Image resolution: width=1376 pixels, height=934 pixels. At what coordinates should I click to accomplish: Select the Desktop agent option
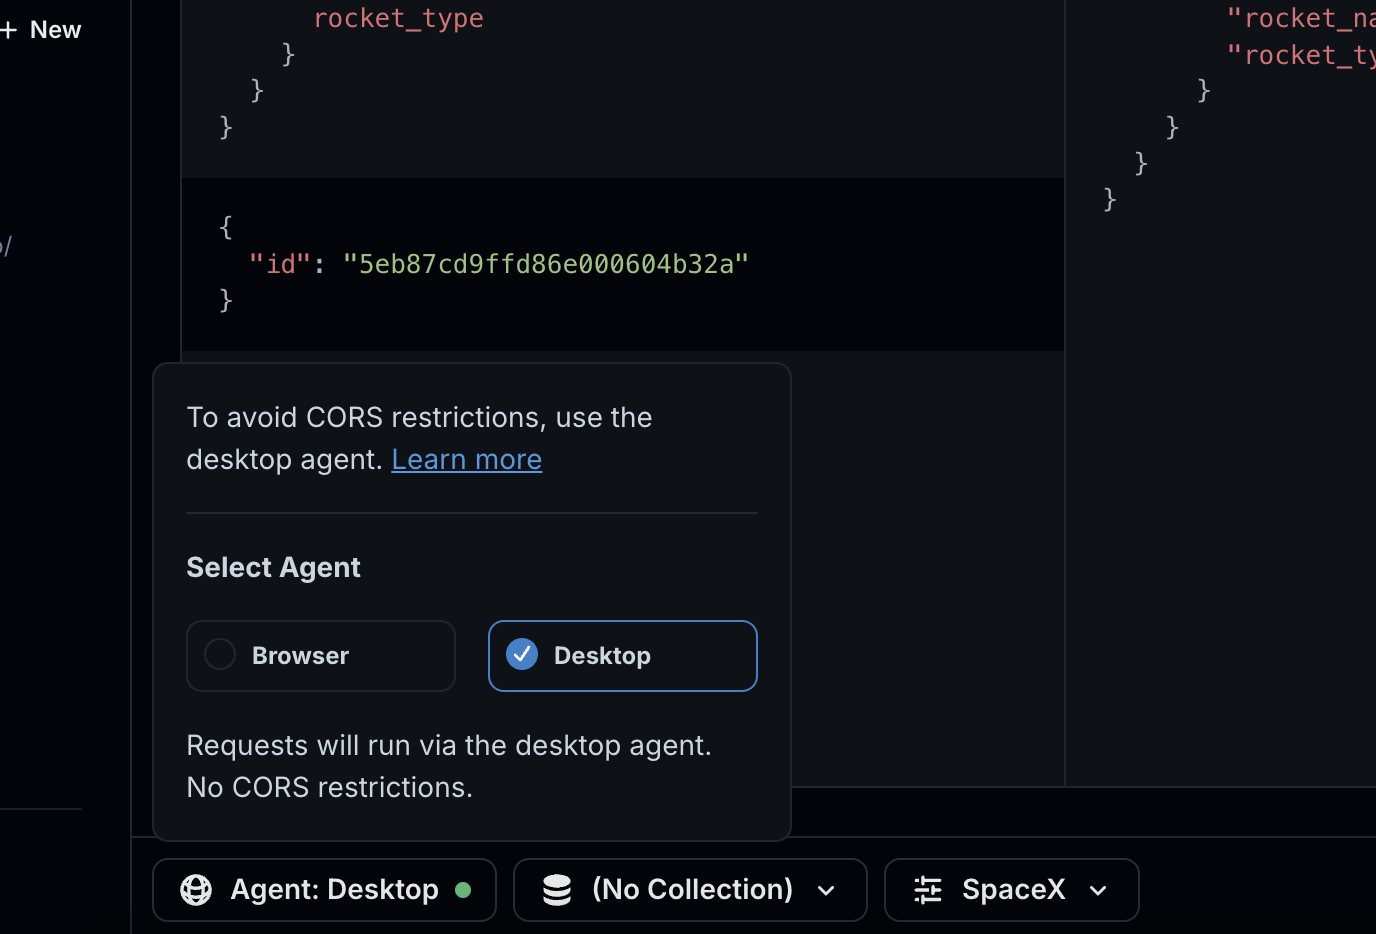click(x=622, y=655)
